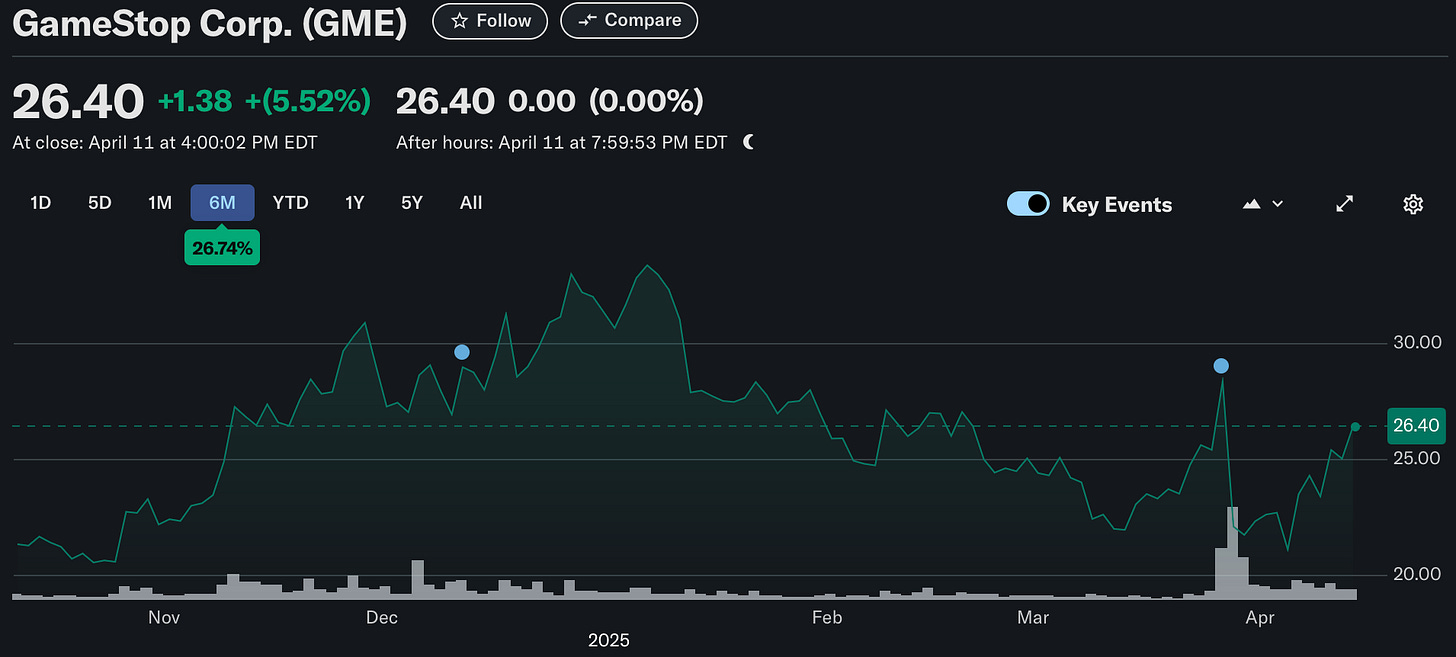Image resolution: width=1456 pixels, height=657 pixels.
Task: Expand chart to full screen
Action: point(1345,204)
